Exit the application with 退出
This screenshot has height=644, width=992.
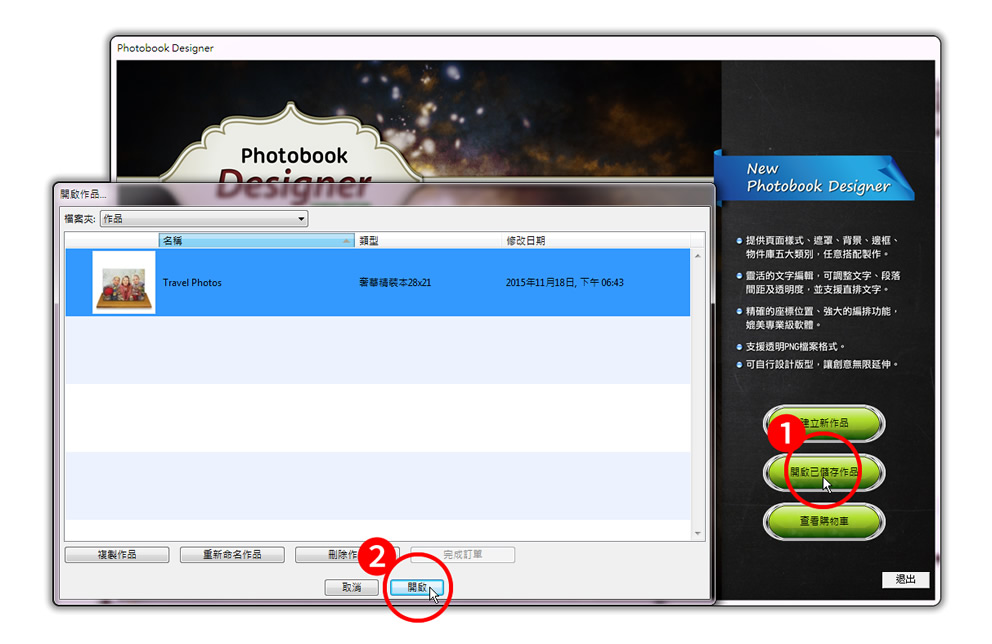coord(905,580)
